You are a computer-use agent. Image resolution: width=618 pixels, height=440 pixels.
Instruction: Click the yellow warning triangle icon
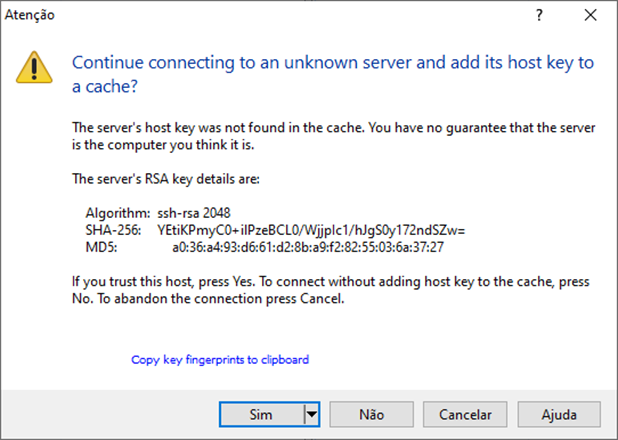34,67
